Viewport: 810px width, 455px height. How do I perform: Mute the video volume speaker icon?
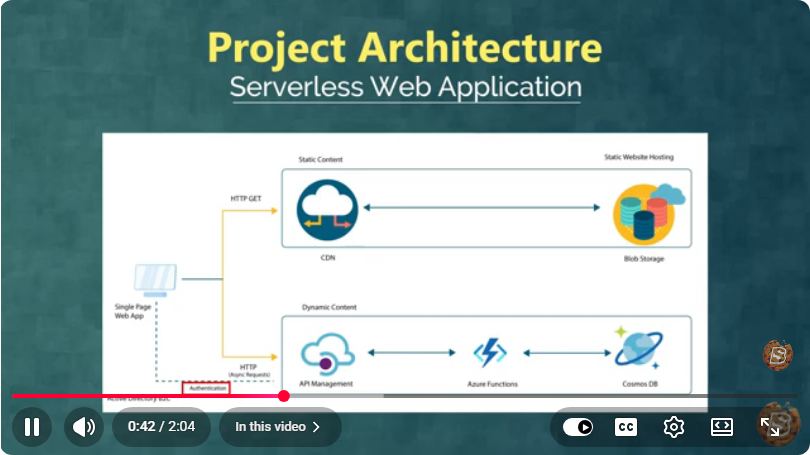(84, 427)
